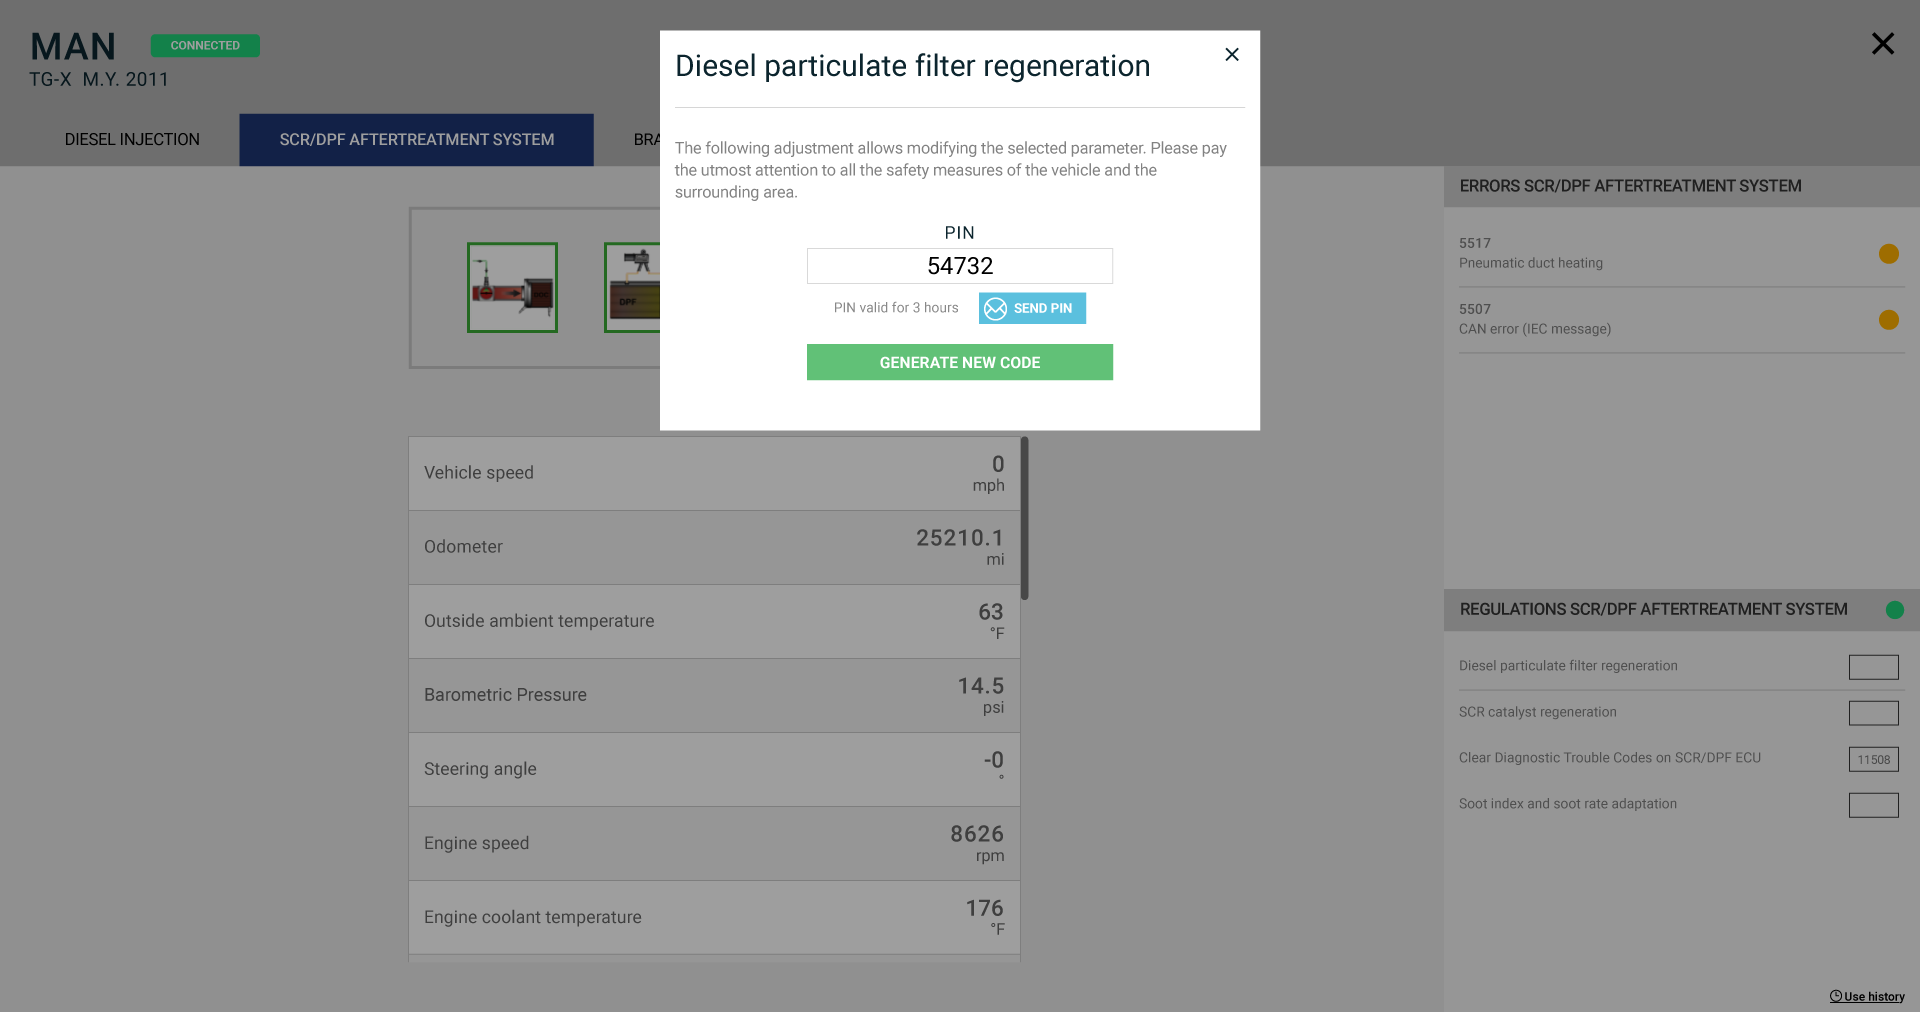1920x1012 pixels.
Task: Click error 5507 CAN error entry
Action: click(x=1681, y=319)
